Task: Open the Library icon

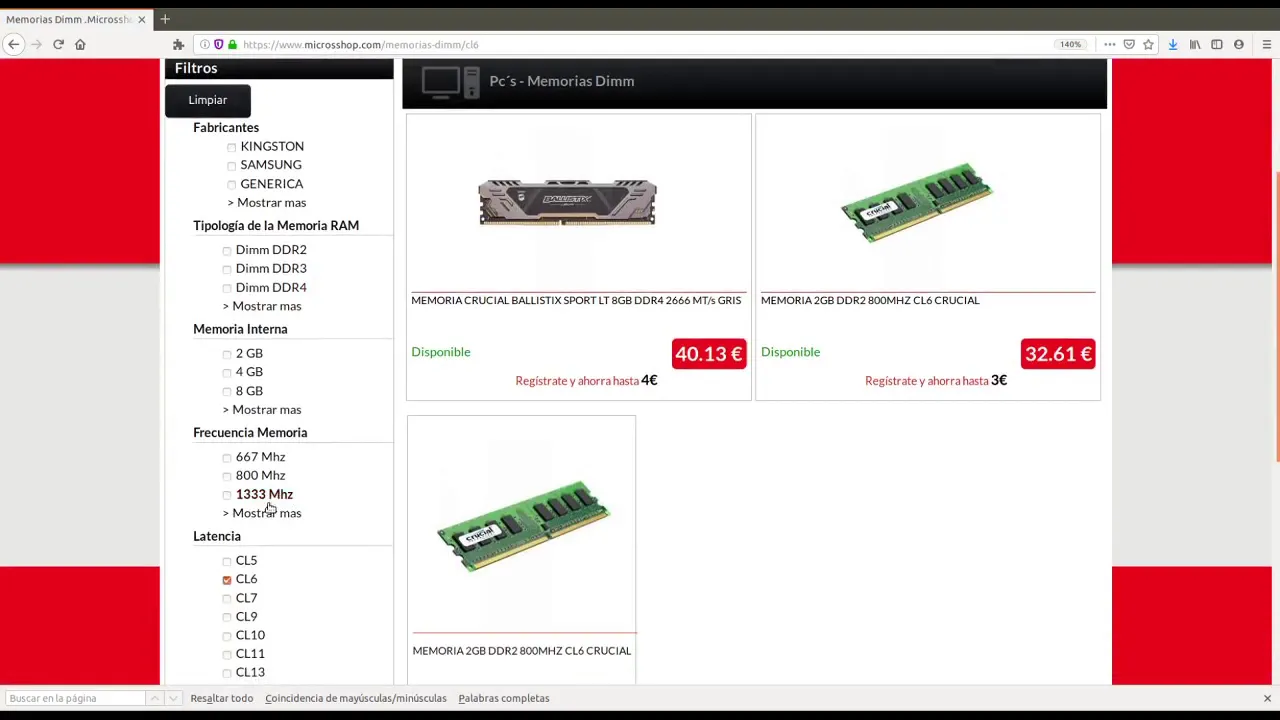Action: pos(1195,44)
